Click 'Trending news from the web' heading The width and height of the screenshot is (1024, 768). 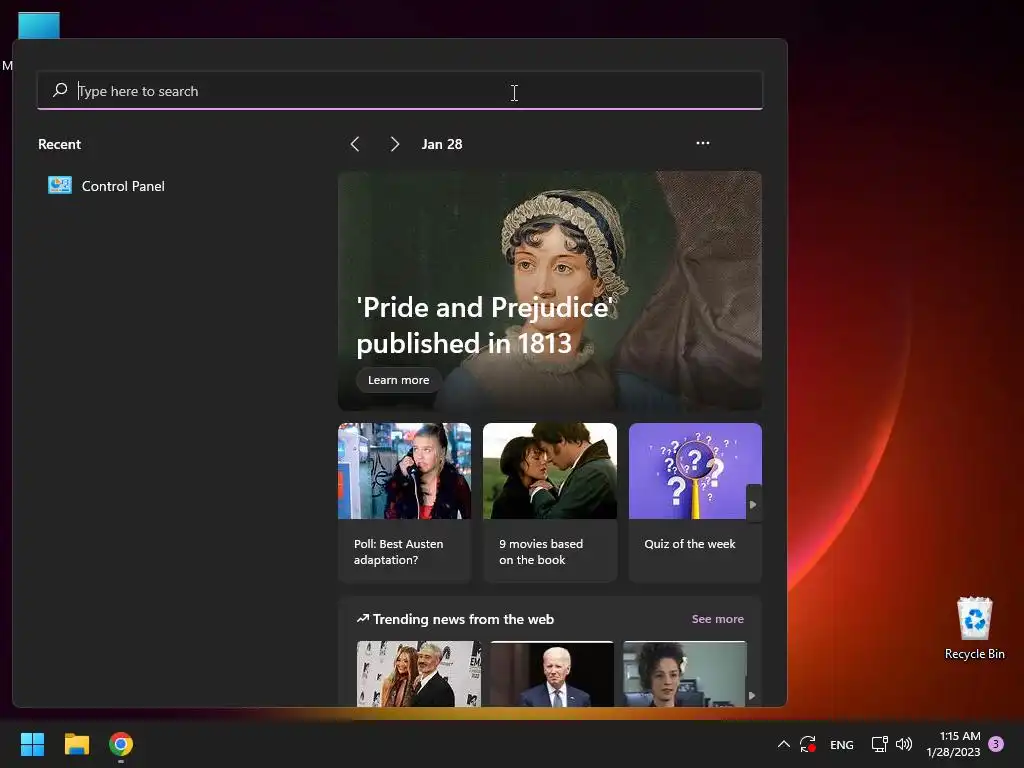pyautogui.click(x=463, y=619)
